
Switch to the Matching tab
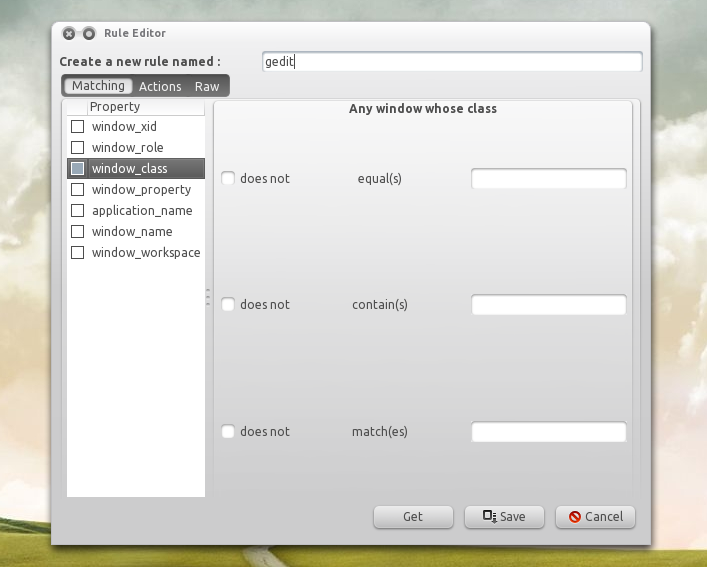pos(98,86)
